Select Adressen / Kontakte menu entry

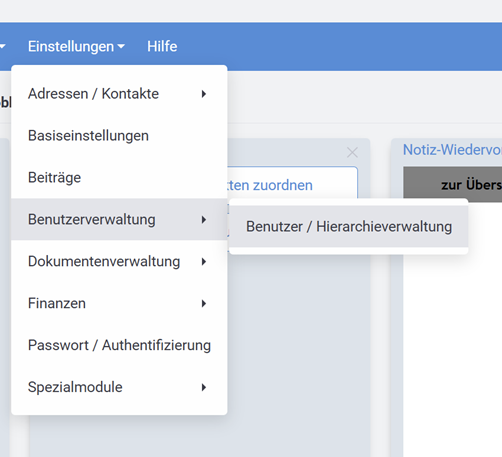tap(119, 94)
